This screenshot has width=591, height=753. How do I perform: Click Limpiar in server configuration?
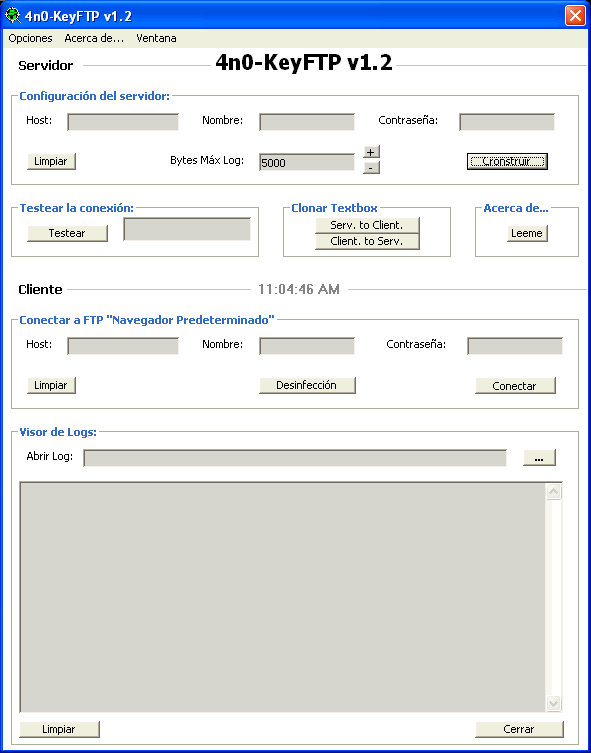click(x=51, y=161)
